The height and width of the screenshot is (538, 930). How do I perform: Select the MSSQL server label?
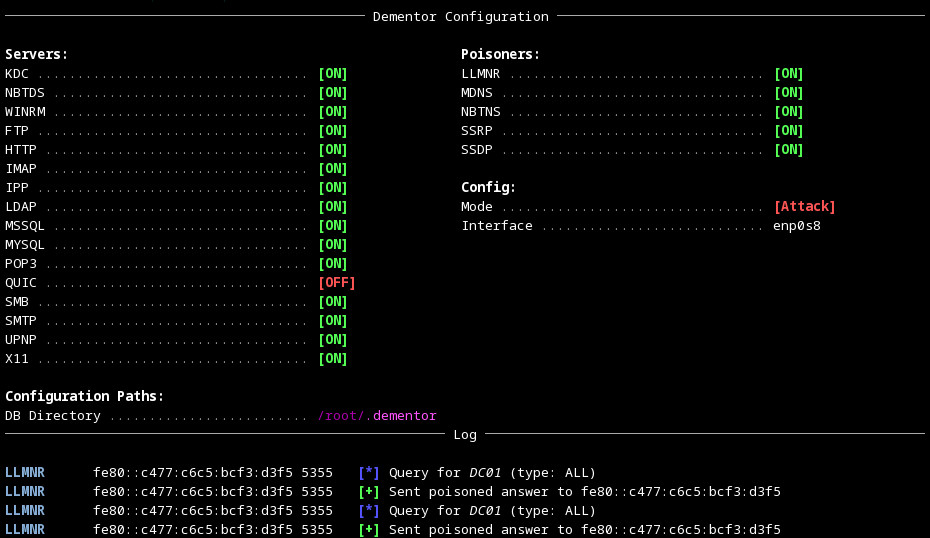pos(25,226)
